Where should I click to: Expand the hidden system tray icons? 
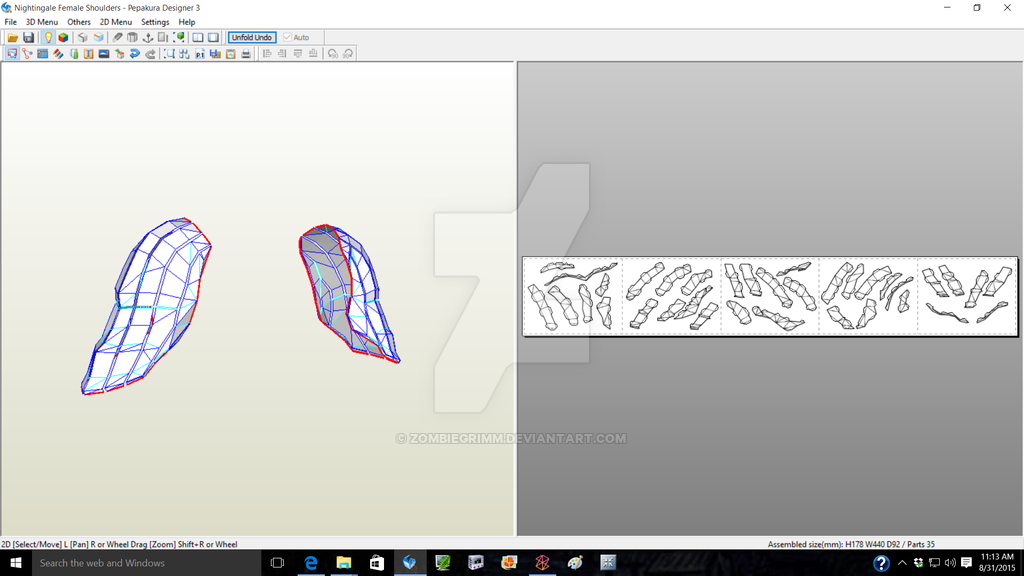(902, 563)
